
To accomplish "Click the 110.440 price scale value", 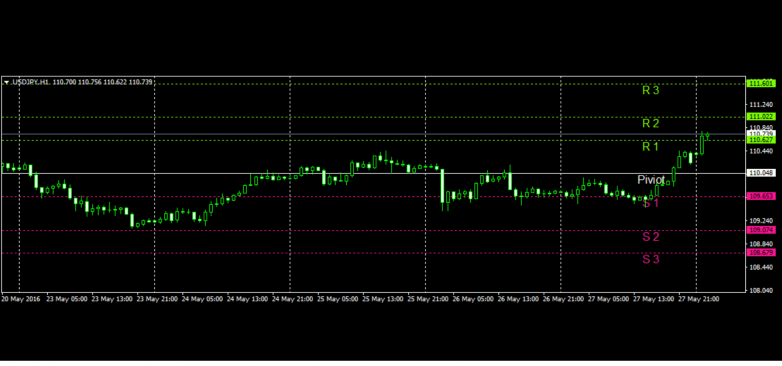I will (761, 151).
